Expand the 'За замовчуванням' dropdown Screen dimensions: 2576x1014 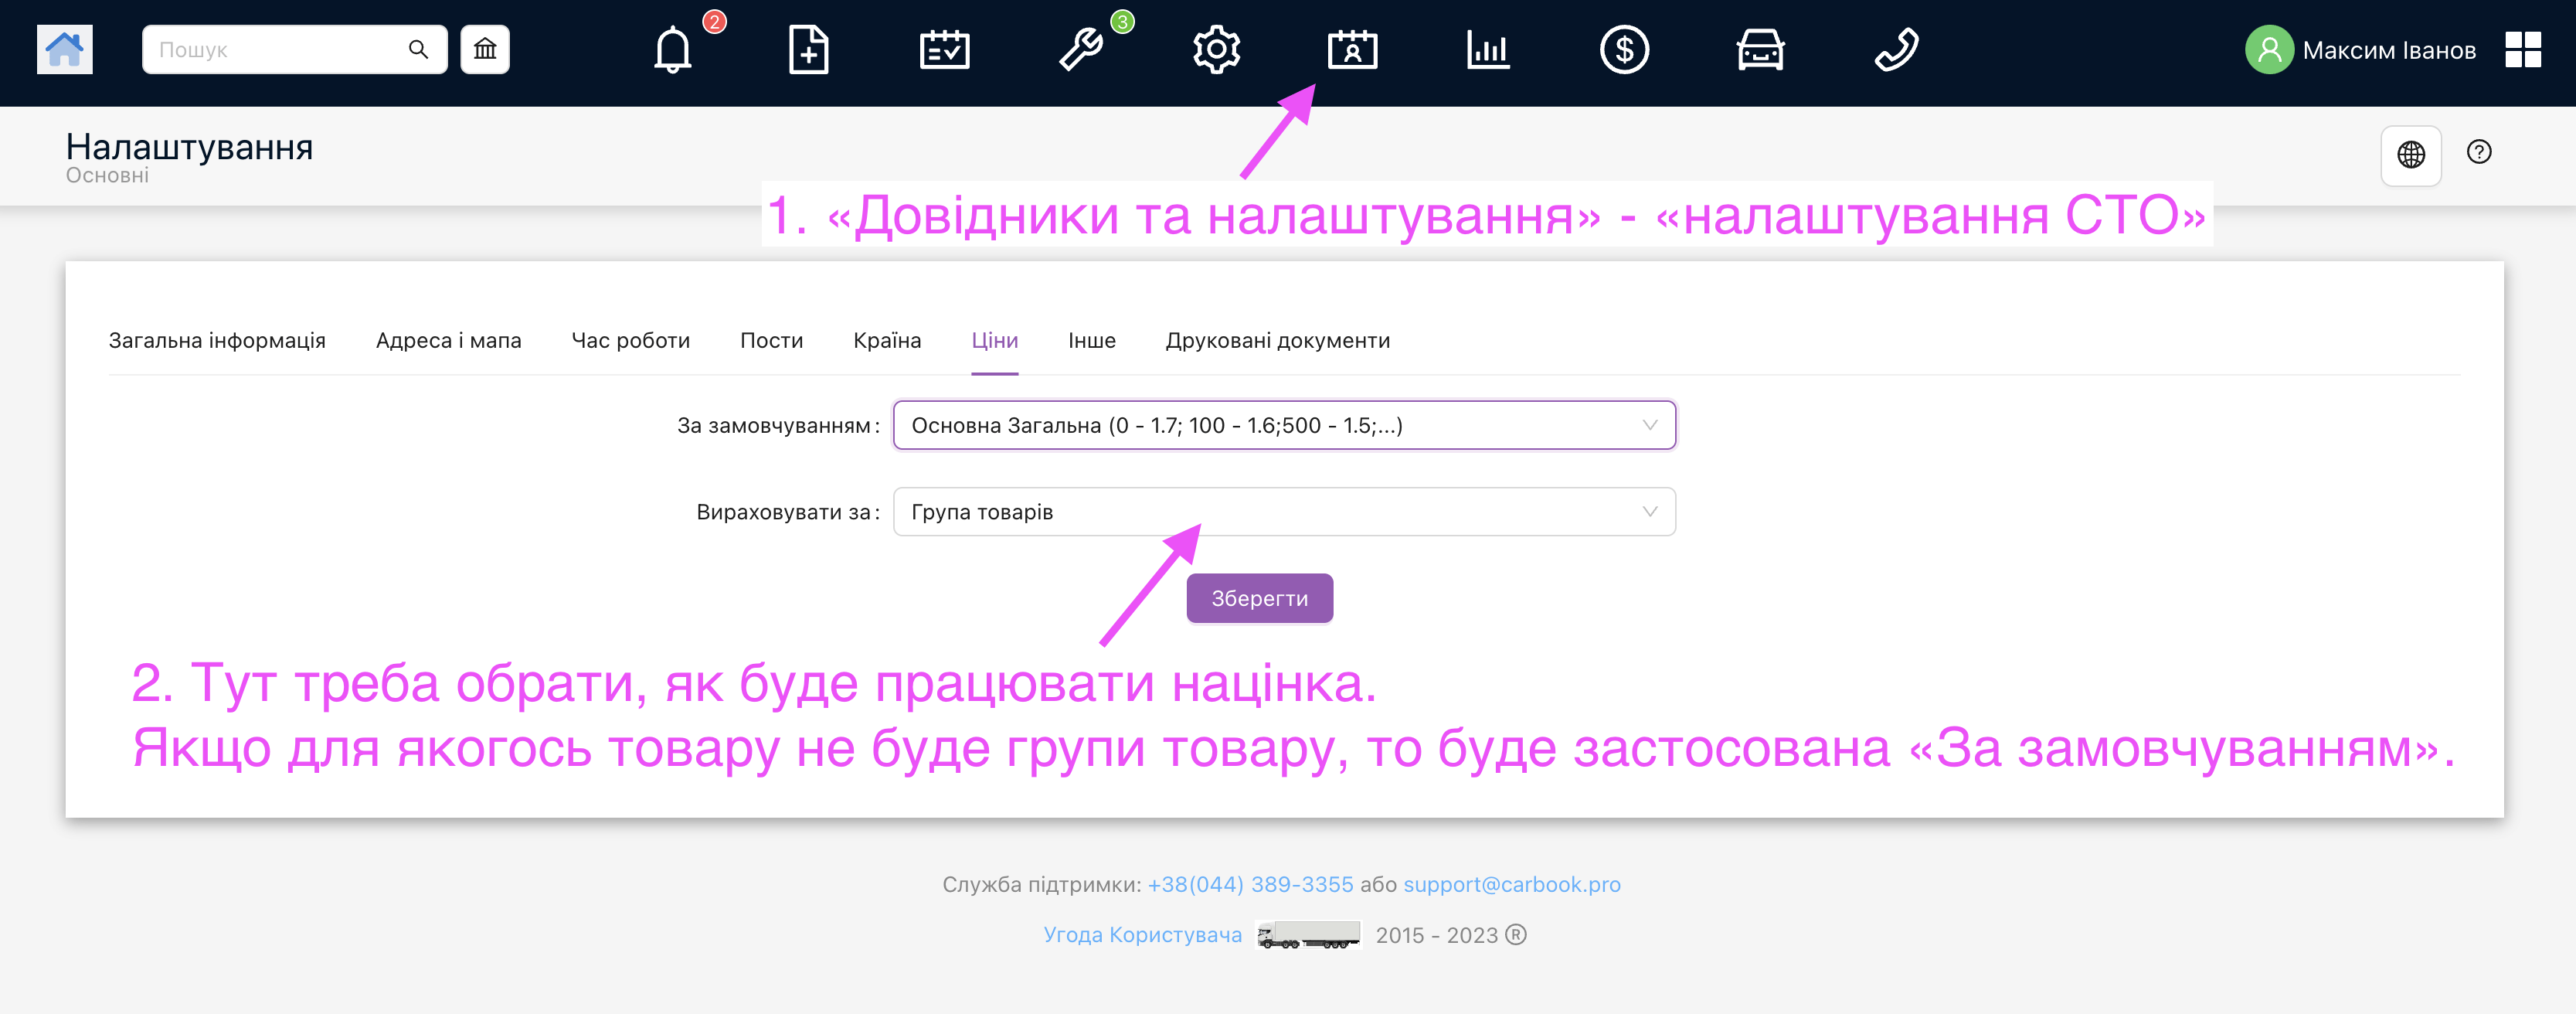pyautogui.click(x=1283, y=425)
